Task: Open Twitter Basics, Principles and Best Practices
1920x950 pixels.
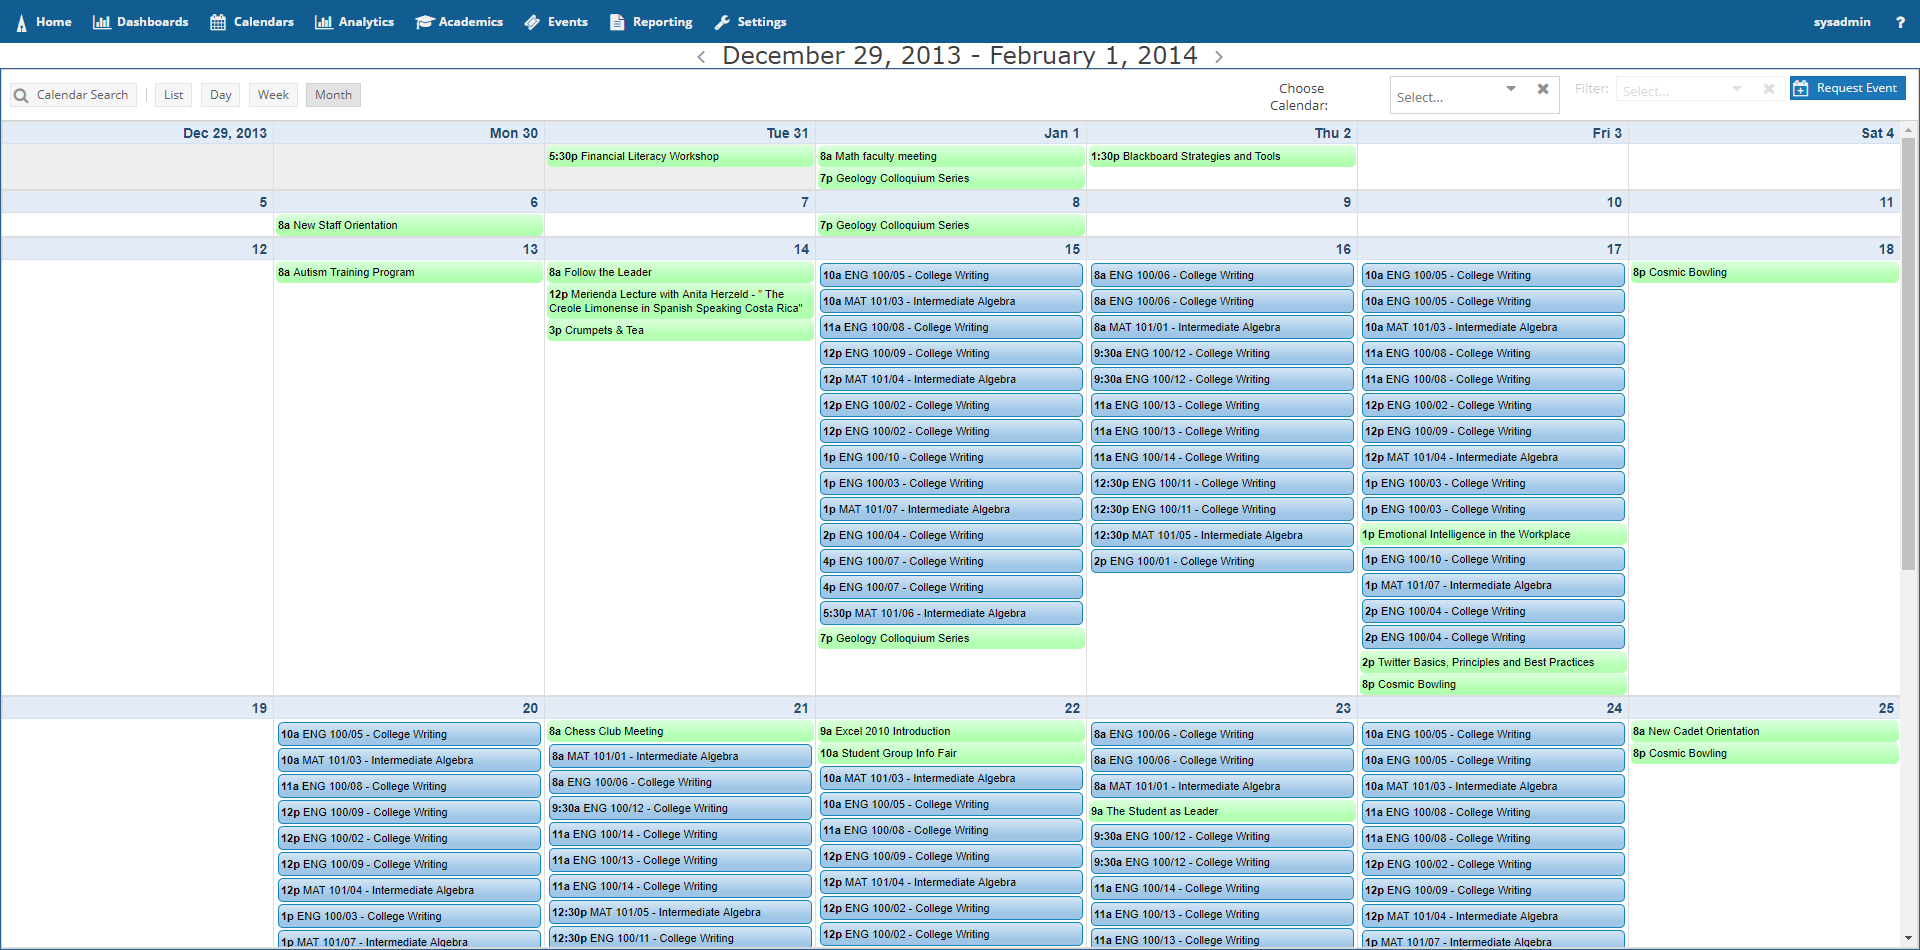Action: click(1493, 662)
